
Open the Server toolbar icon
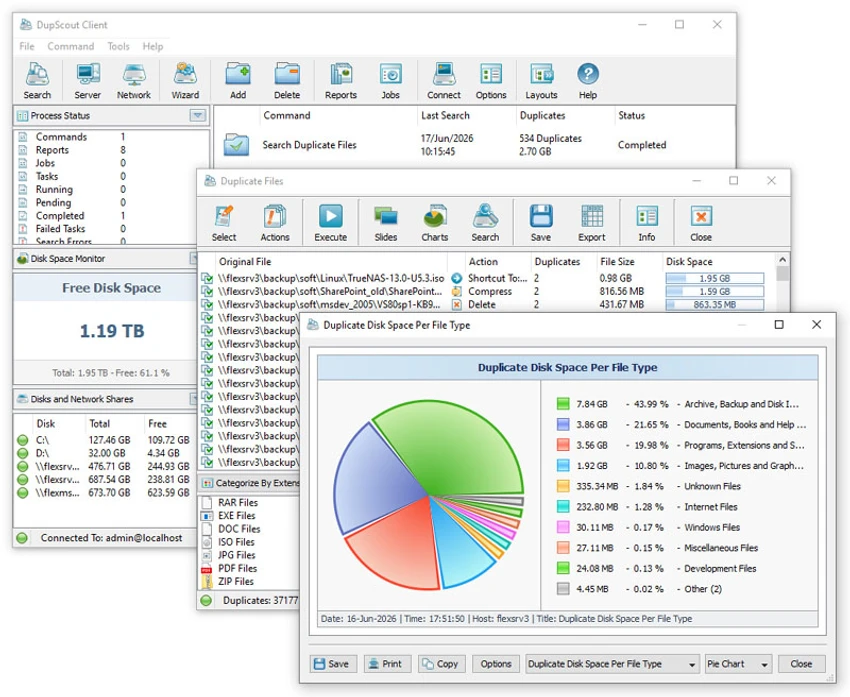[x=87, y=81]
